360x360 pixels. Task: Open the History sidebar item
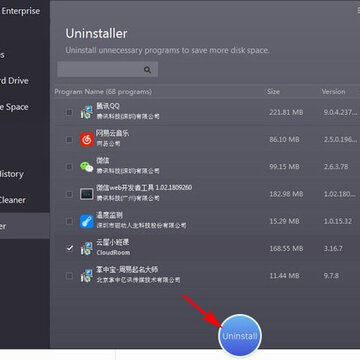click(x=12, y=174)
